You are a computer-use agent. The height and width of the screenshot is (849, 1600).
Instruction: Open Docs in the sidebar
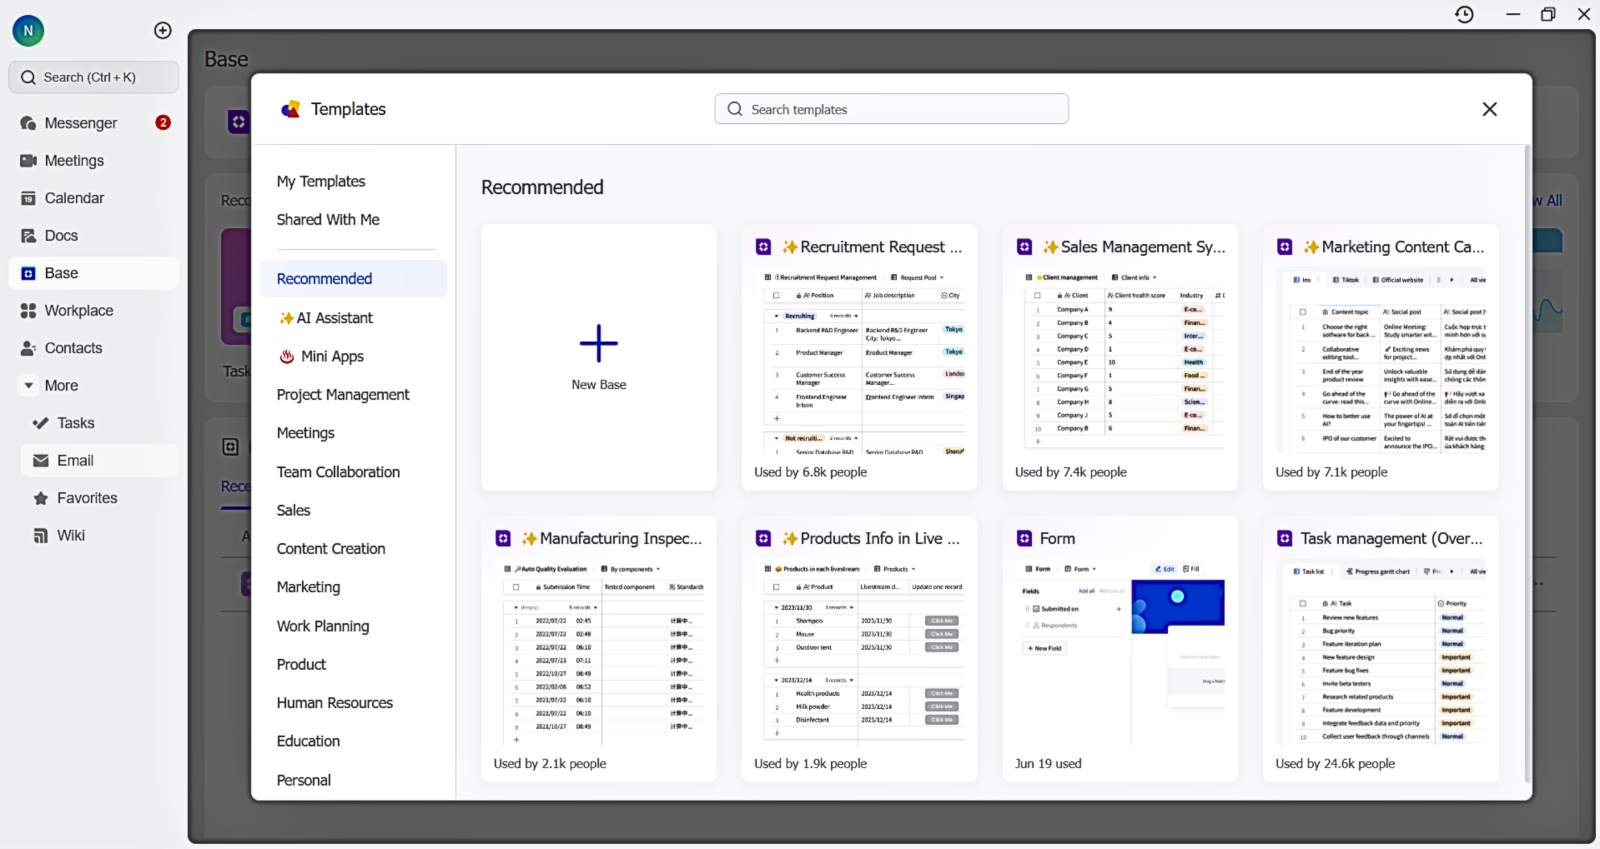60,236
